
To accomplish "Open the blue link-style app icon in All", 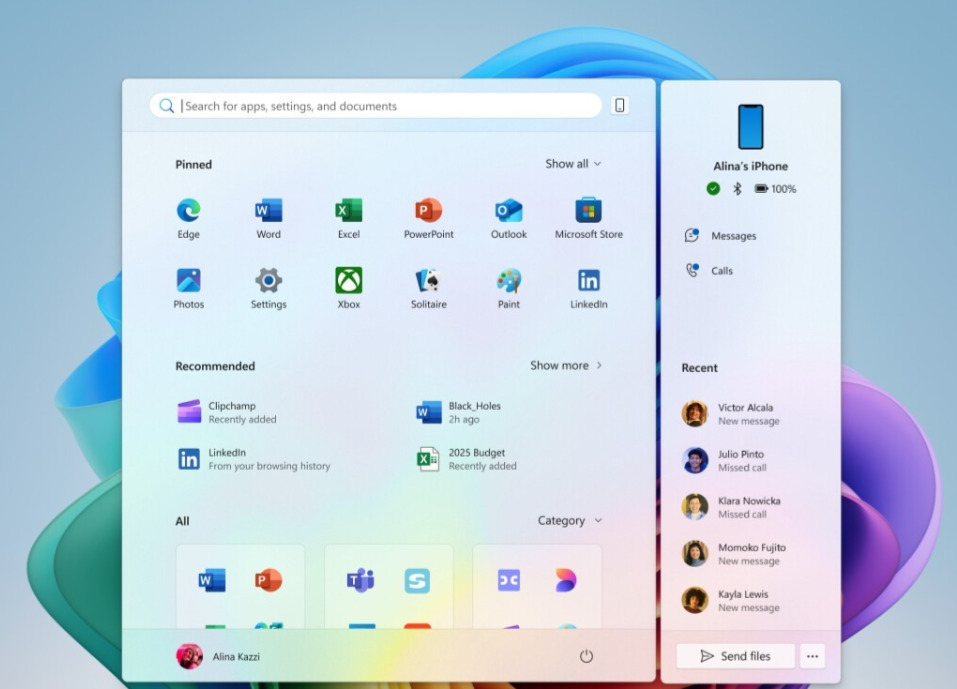I will pos(508,580).
